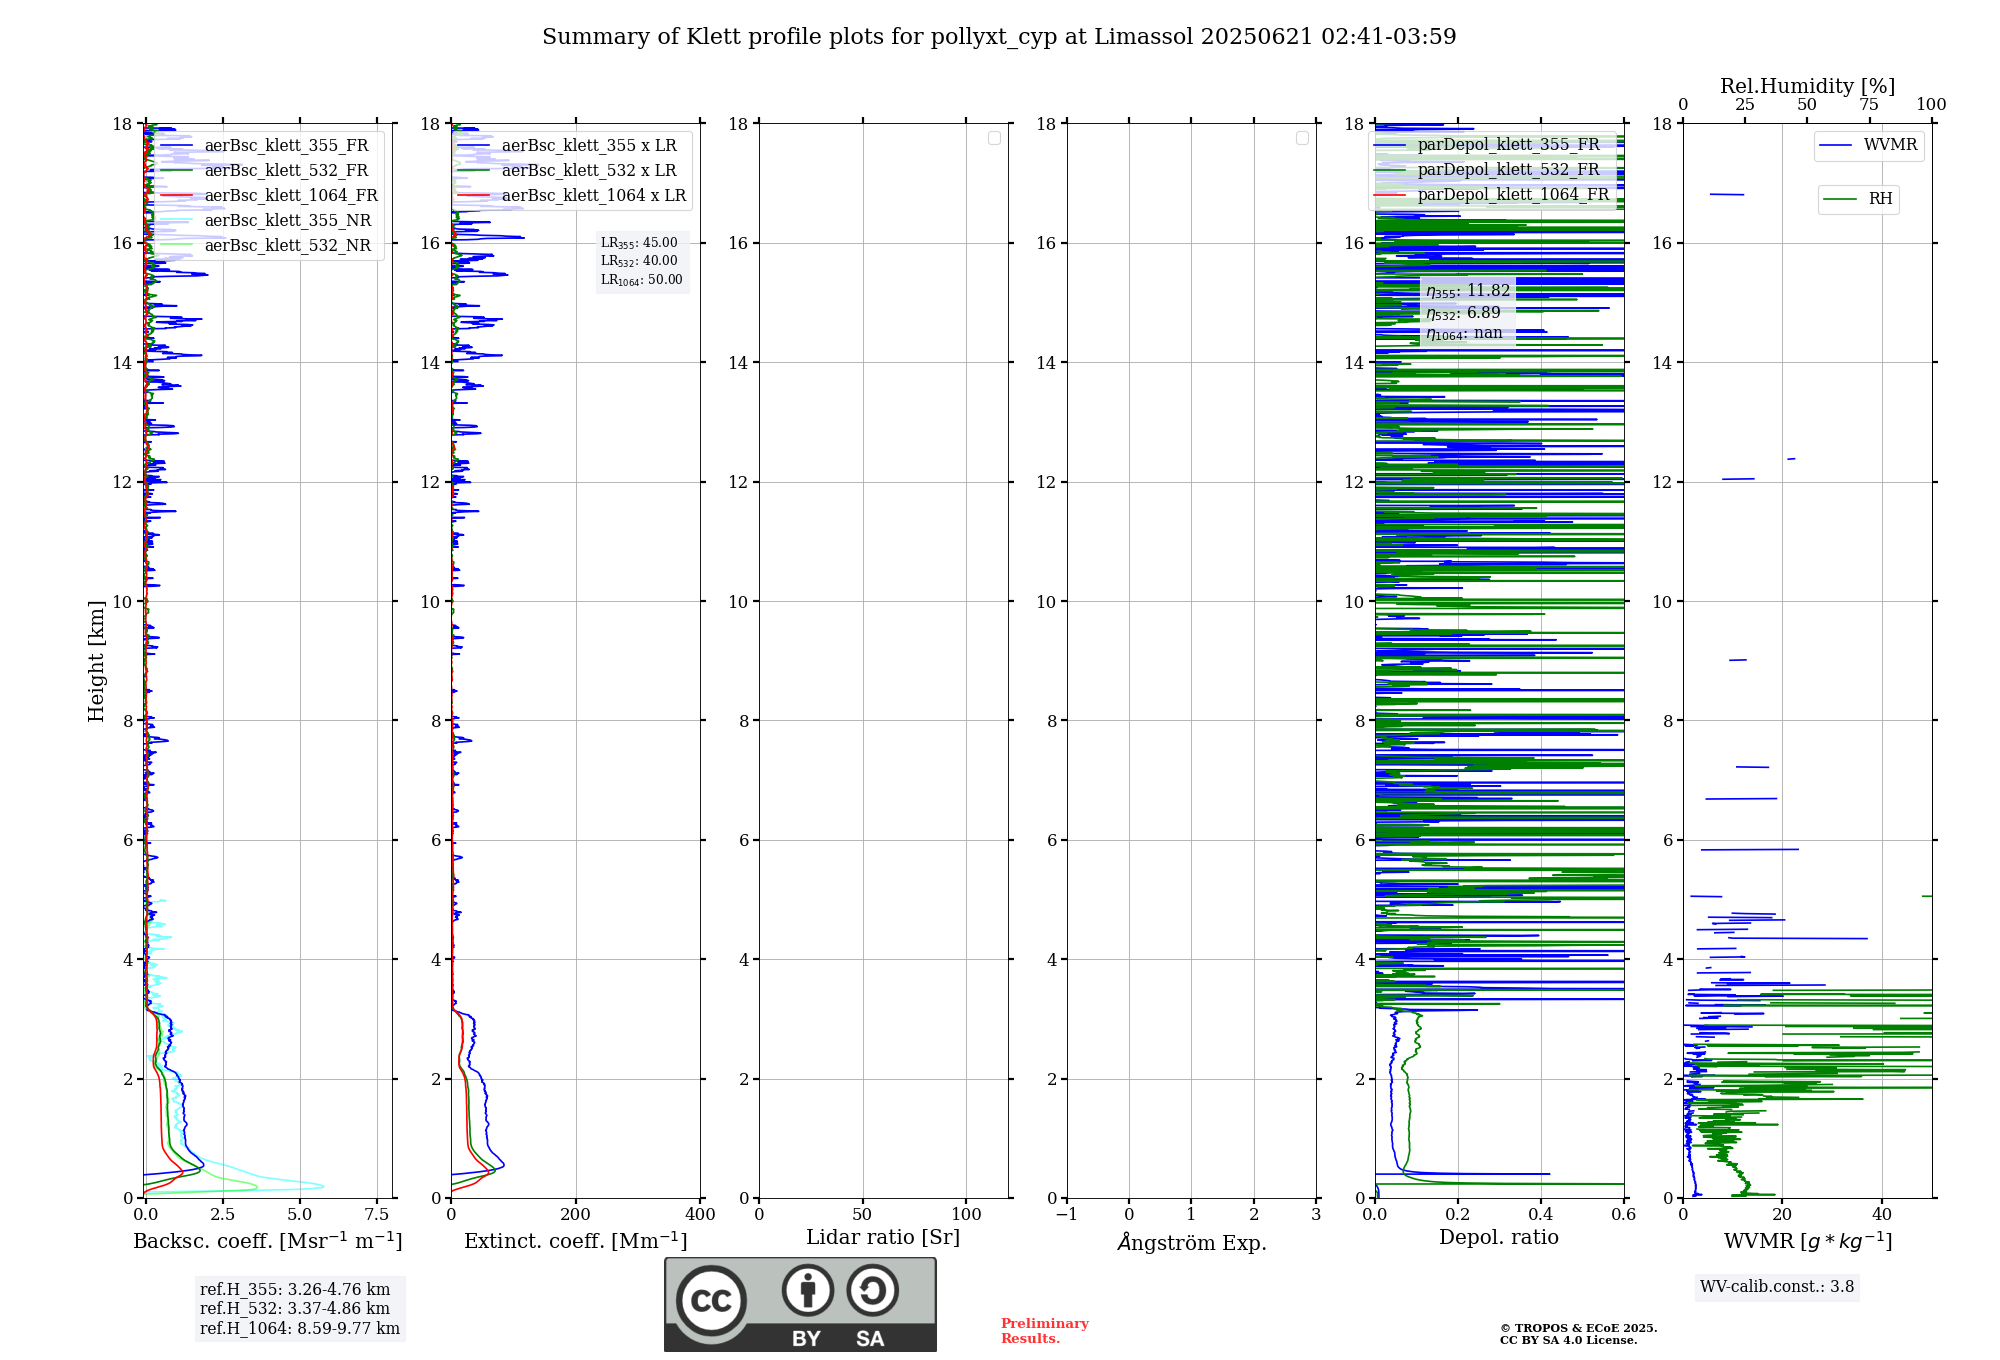The height and width of the screenshot is (1360, 2000).
Task: Click the −1 tick on Ångström axis
Action: (x=1067, y=1215)
